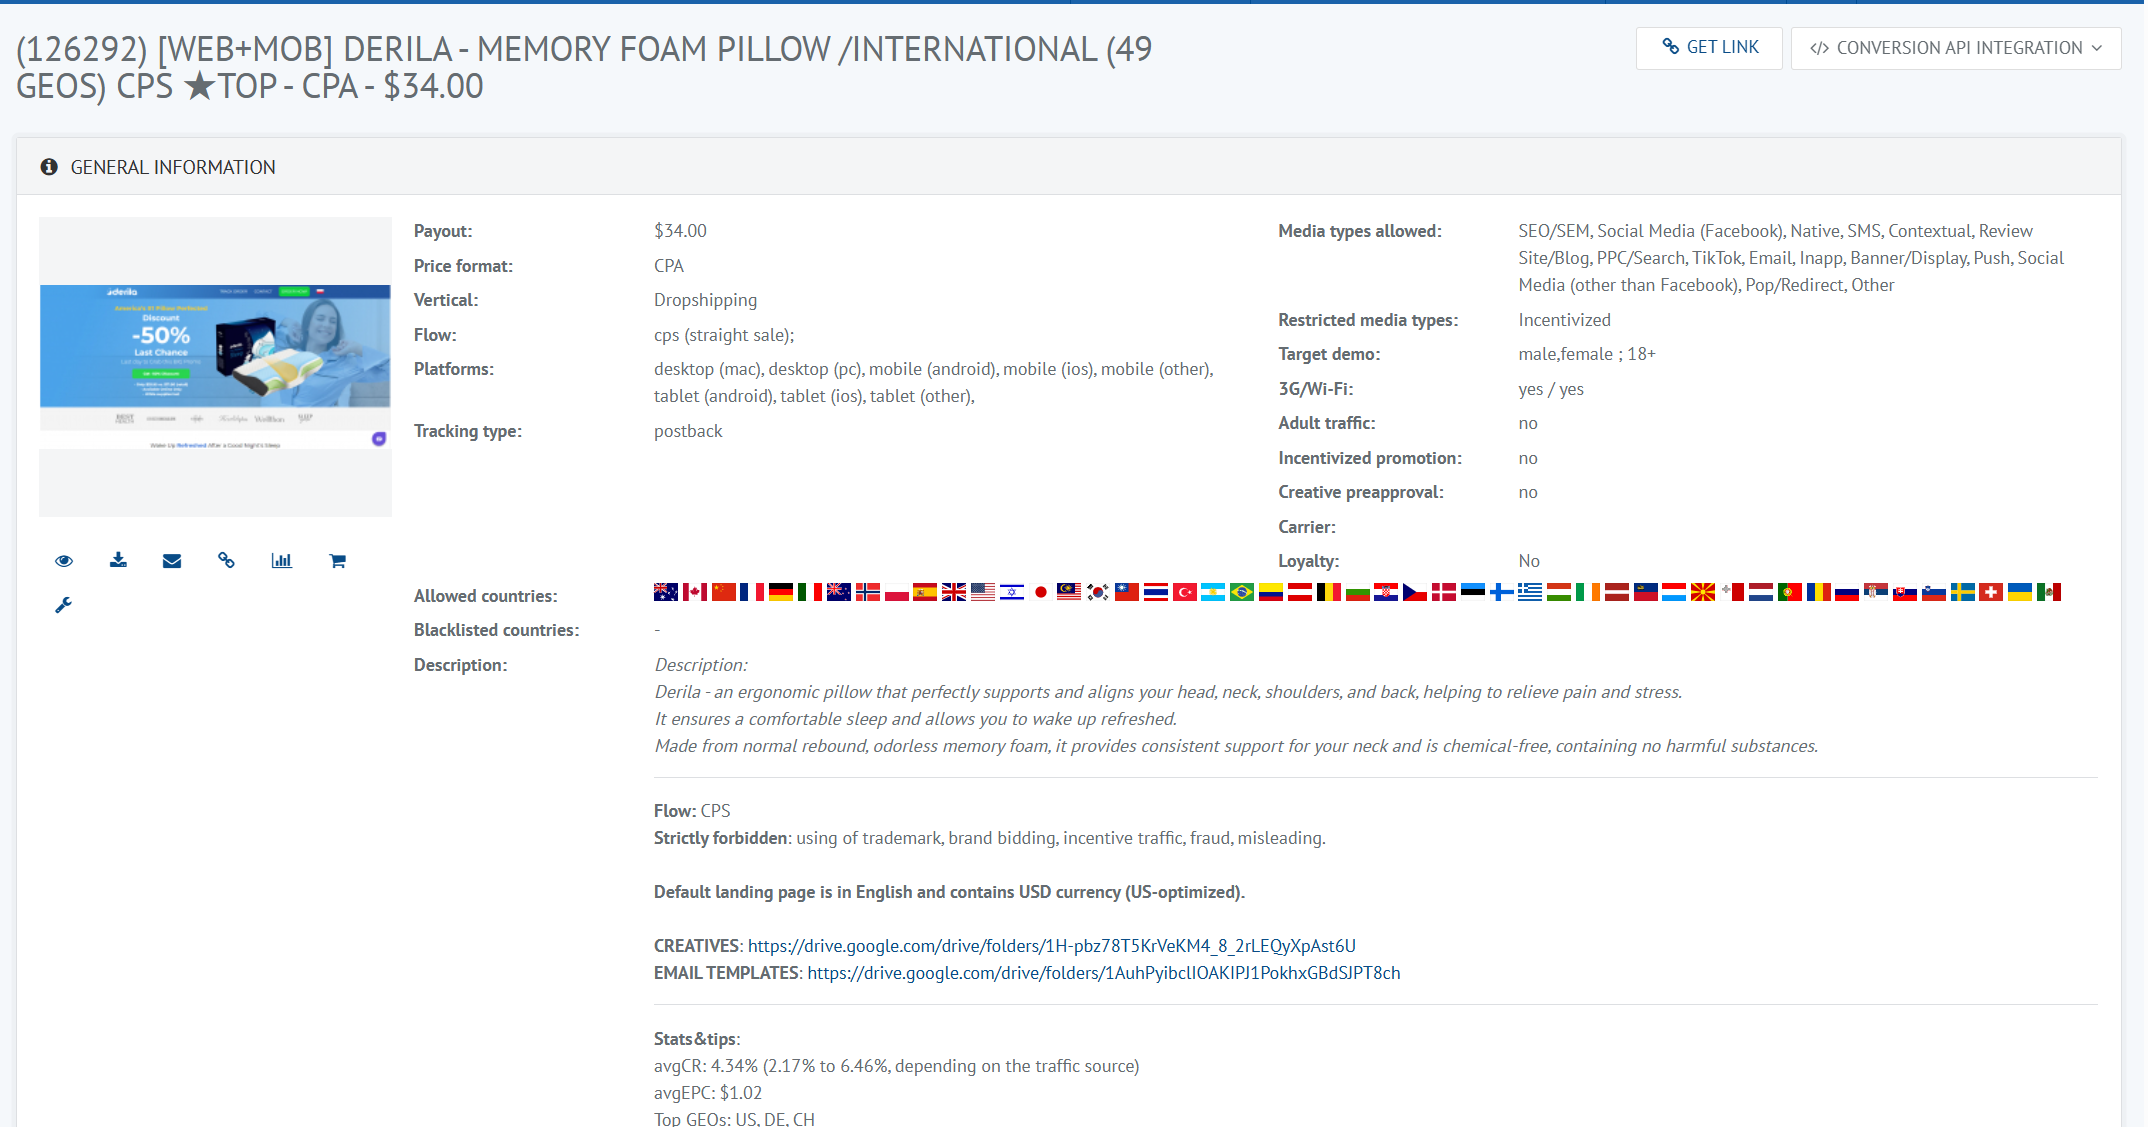Click the envelope email icon

[172, 561]
